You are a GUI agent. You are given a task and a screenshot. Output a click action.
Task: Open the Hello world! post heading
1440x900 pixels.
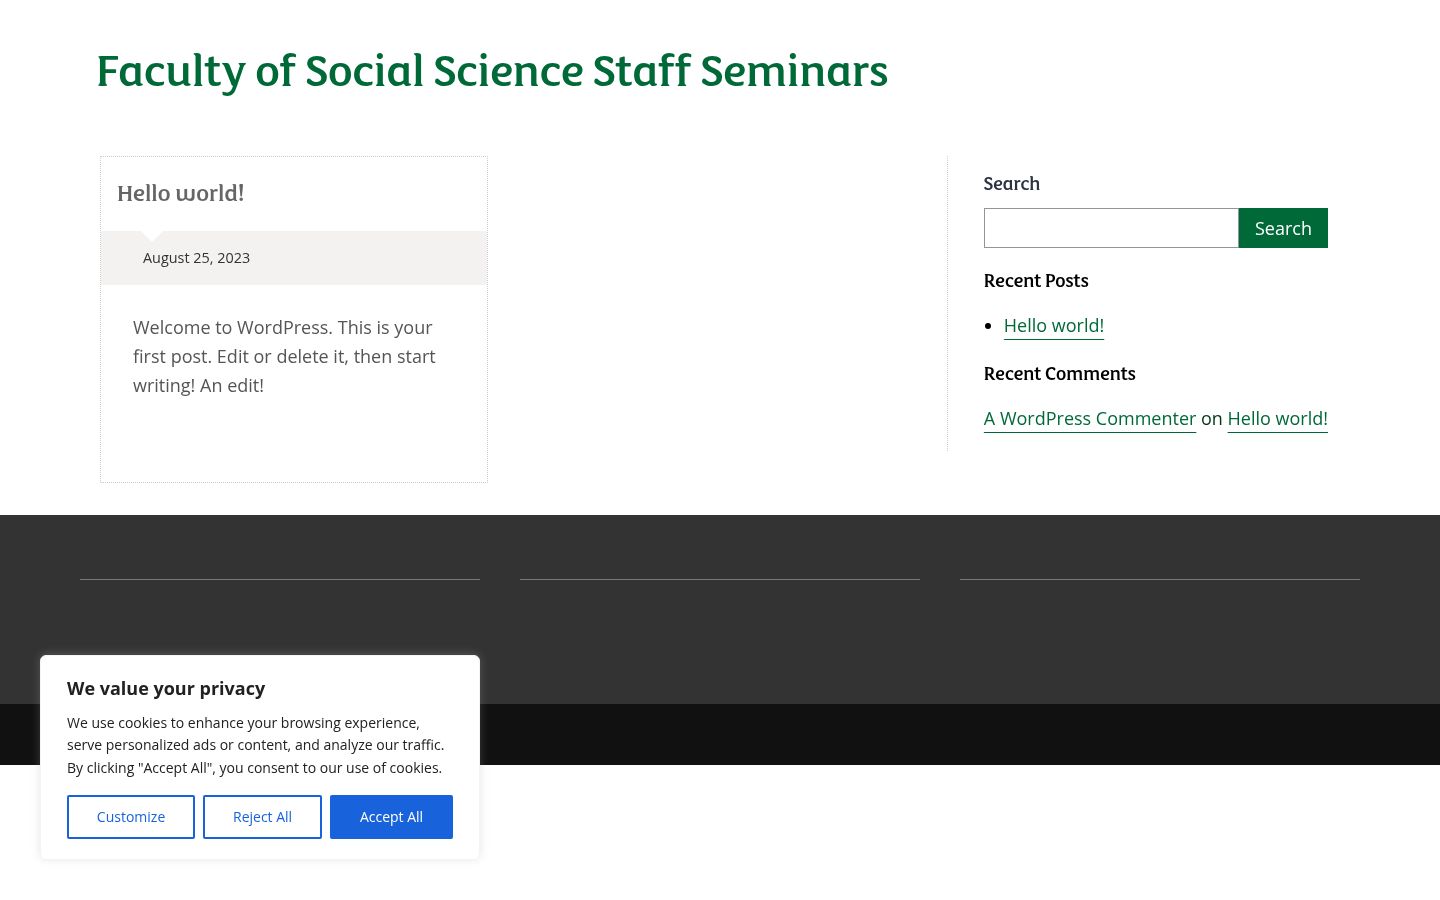click(180, 193)
